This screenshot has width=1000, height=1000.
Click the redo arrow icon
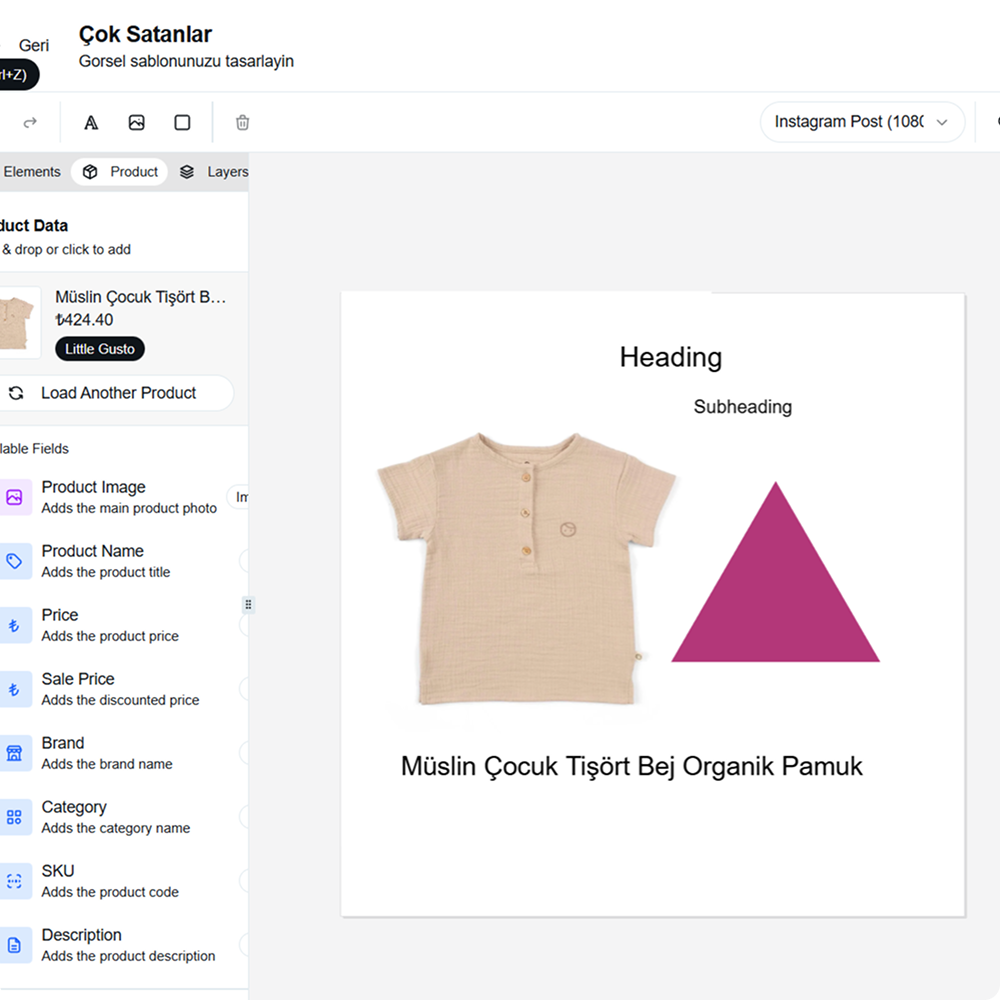[x=30, y=122]
